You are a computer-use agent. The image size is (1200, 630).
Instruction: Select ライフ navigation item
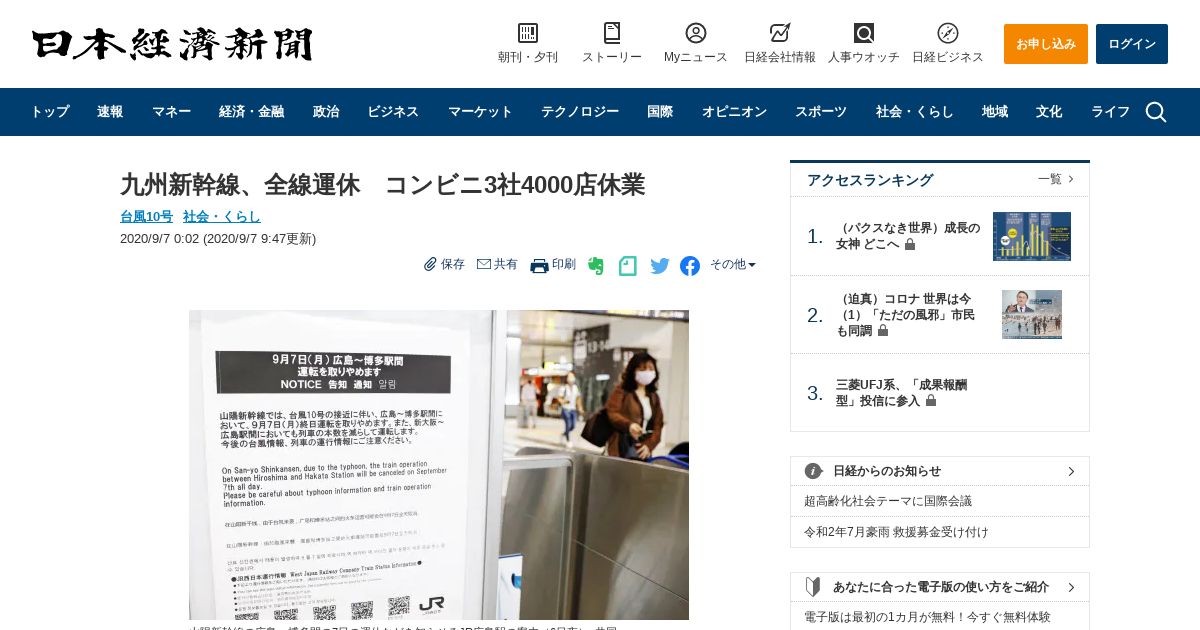[x=1110, y=112]
